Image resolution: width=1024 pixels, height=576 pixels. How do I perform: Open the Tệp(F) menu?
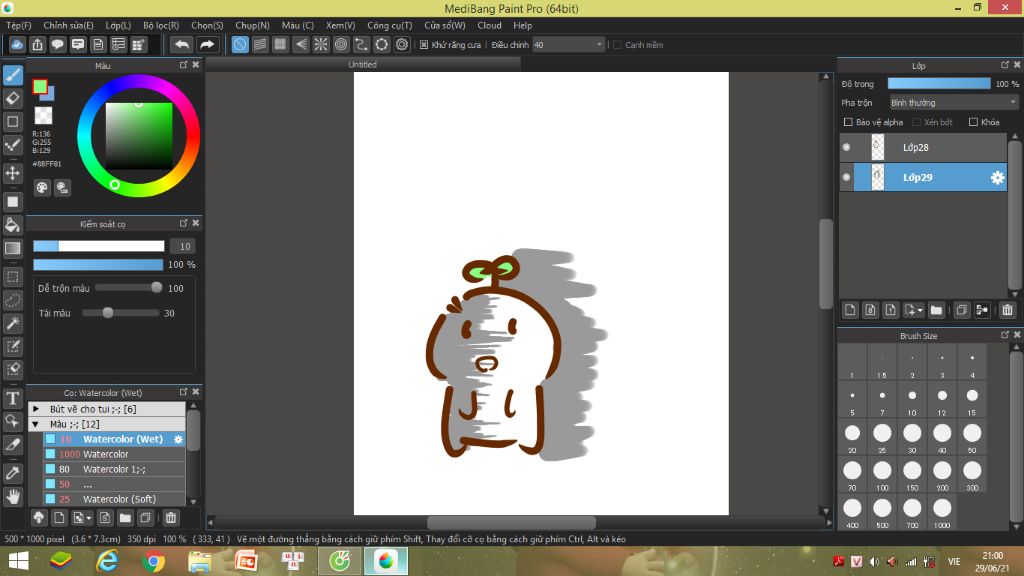tap(19, 25)
